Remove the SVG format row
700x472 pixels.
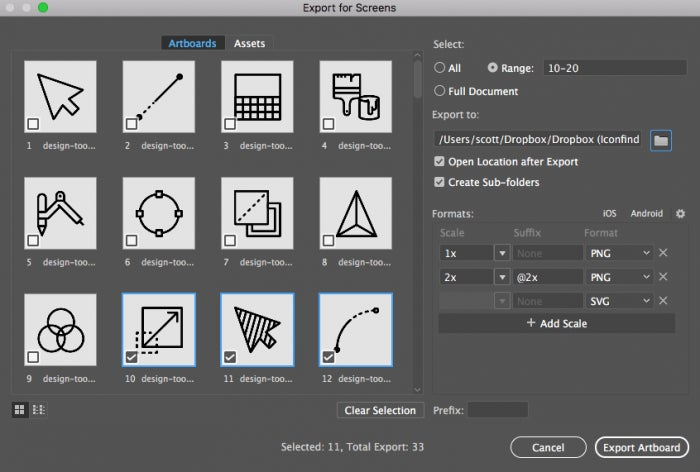pos(663,301)
